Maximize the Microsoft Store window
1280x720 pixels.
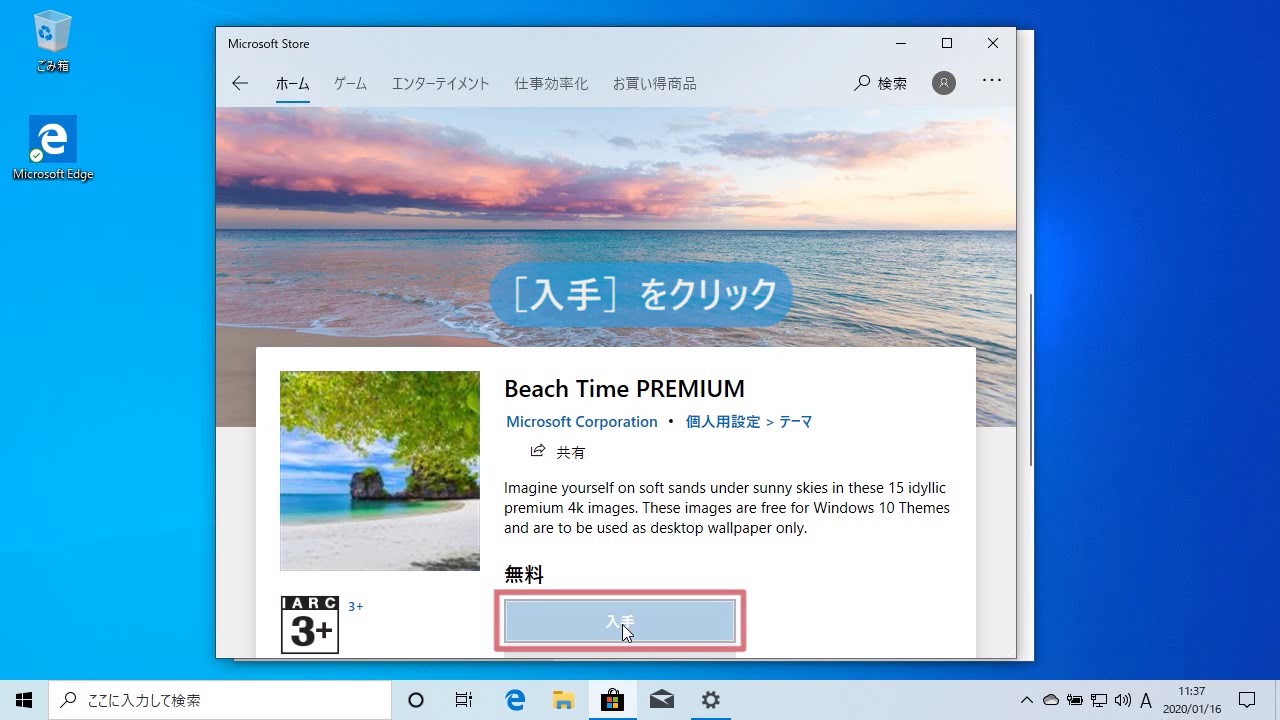coord(946,43)
